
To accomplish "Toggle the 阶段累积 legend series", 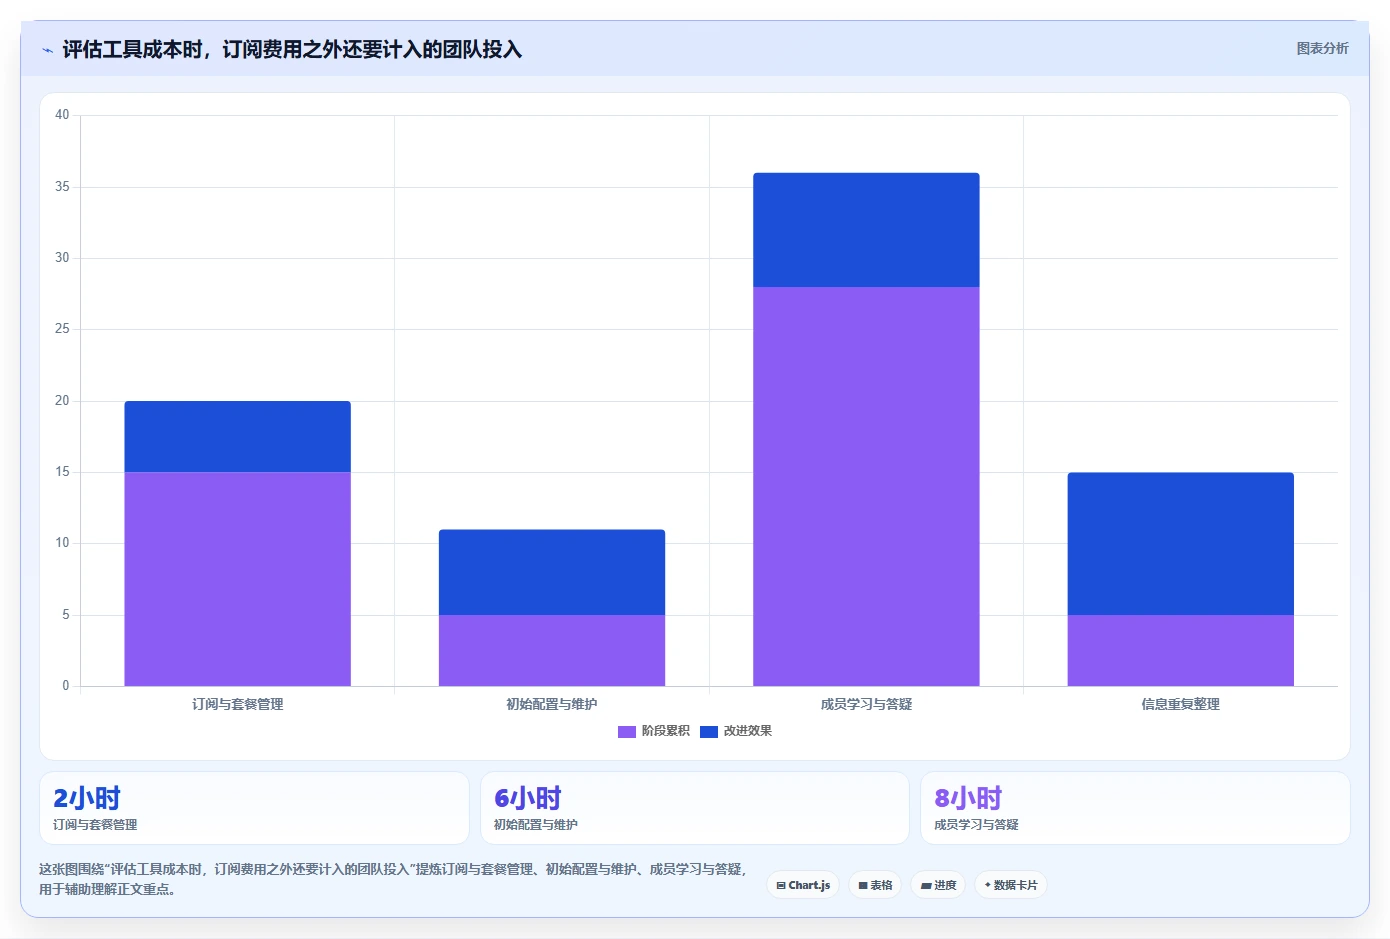I will 654,731.
